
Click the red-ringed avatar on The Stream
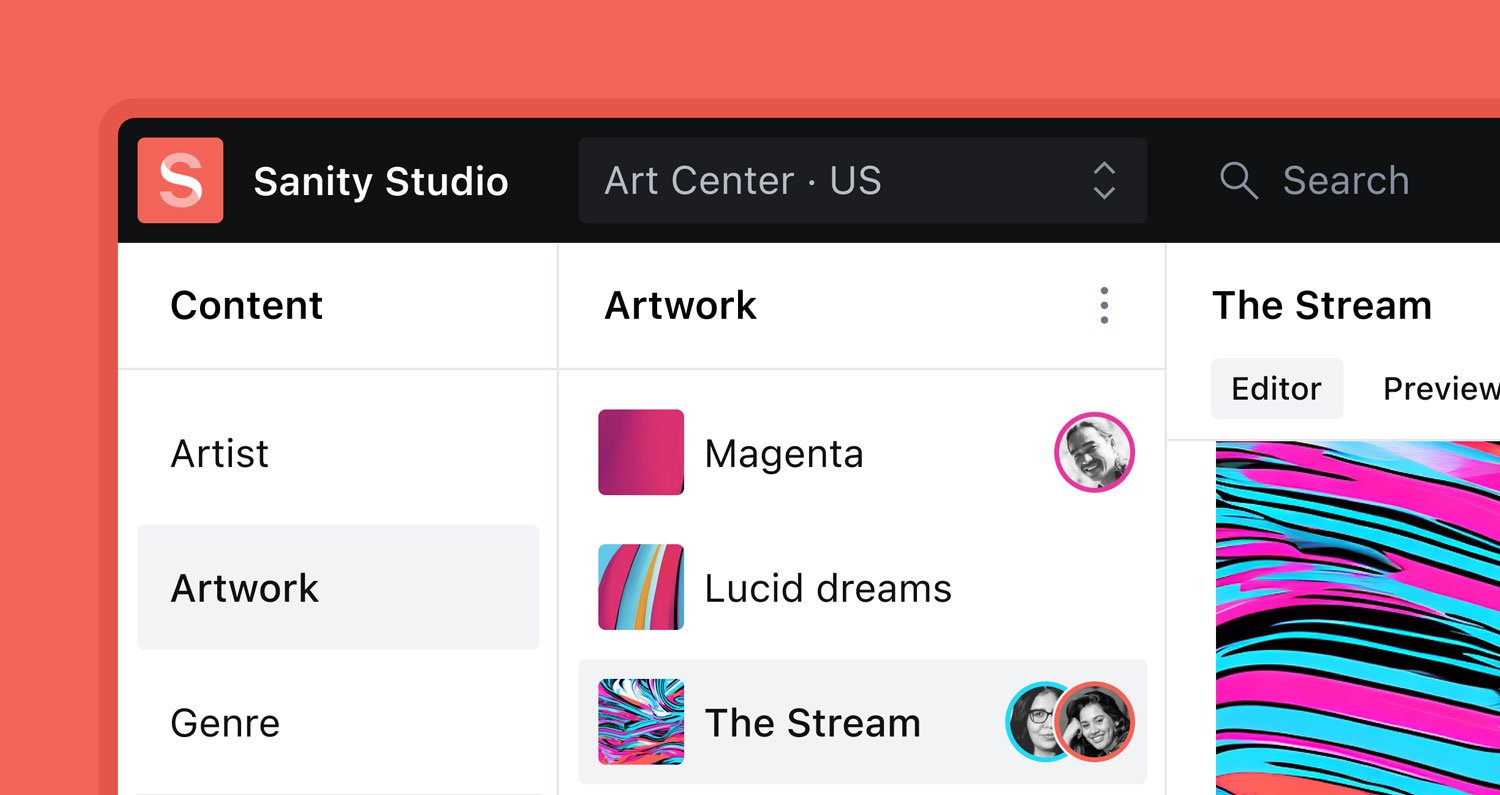[x=1094, y=722]
